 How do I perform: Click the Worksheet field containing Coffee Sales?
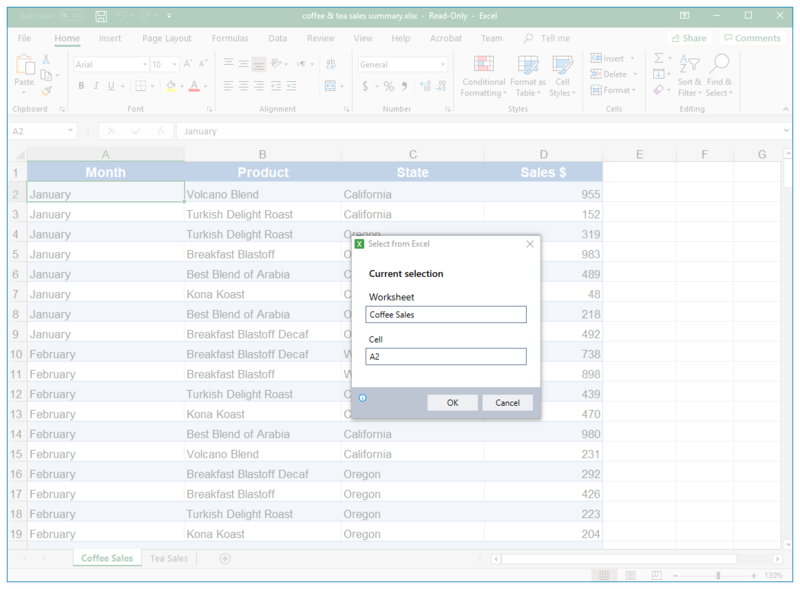445,314
